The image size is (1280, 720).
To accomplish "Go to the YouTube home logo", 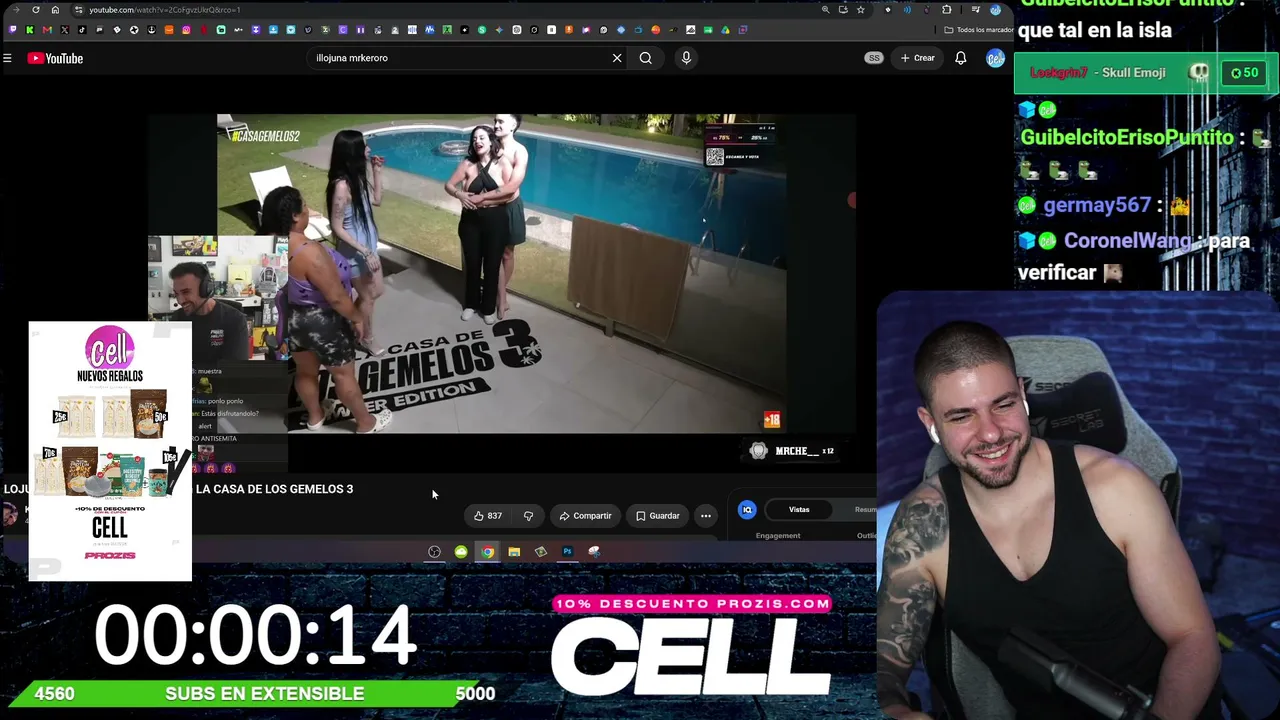I will tap(55, 58).
